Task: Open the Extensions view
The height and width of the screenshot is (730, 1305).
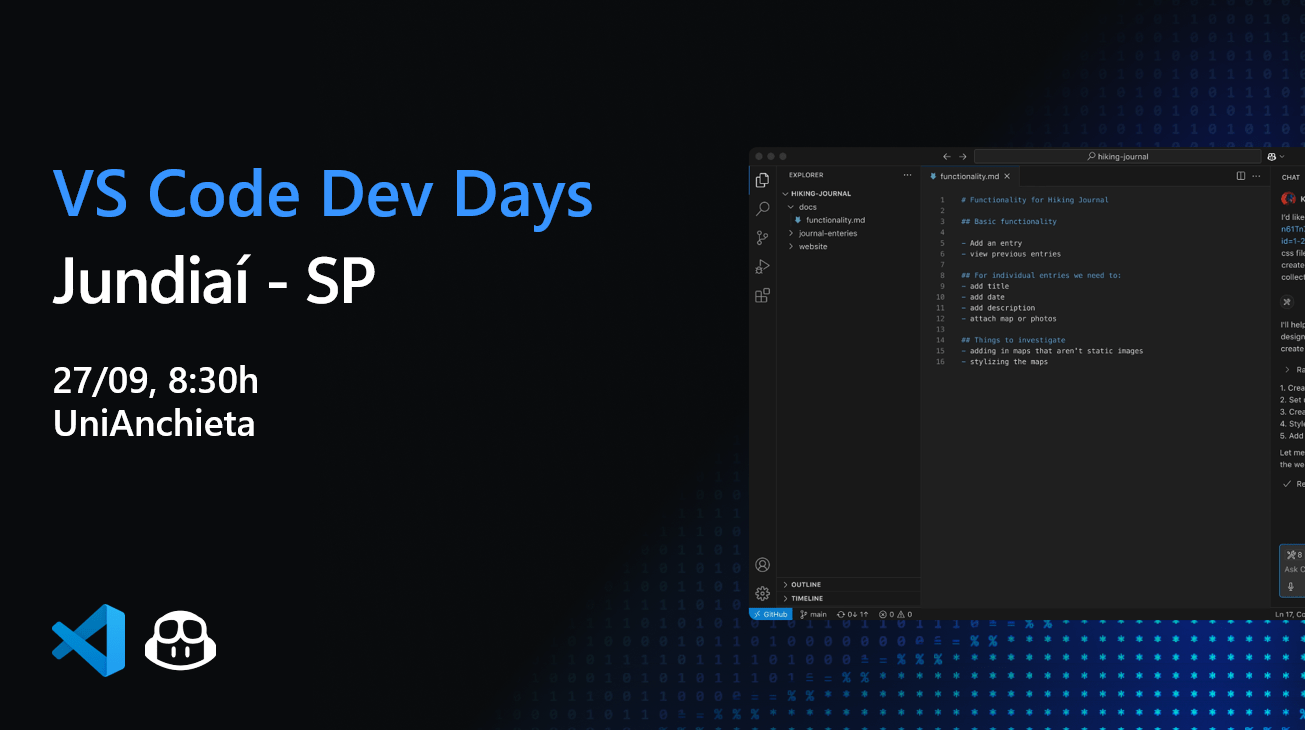Action: pyautogui.click(x=763, y=295)
